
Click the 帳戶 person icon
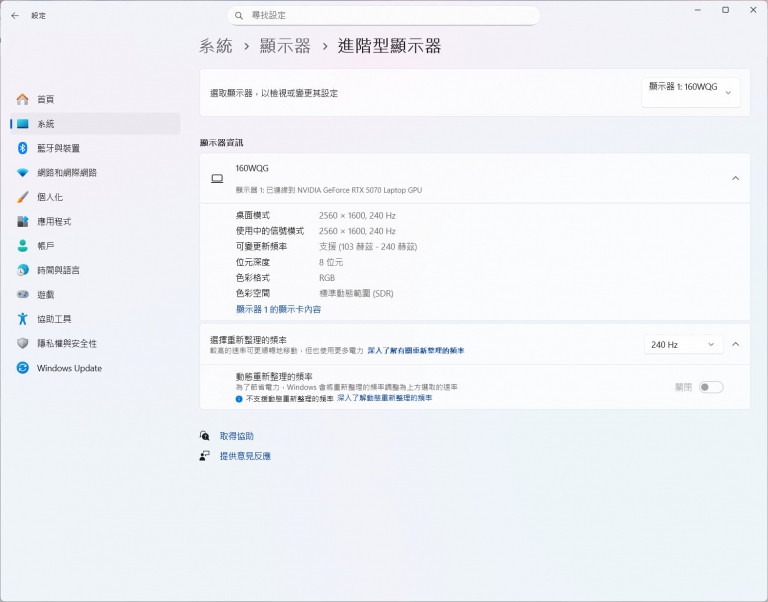pos(22,246)
